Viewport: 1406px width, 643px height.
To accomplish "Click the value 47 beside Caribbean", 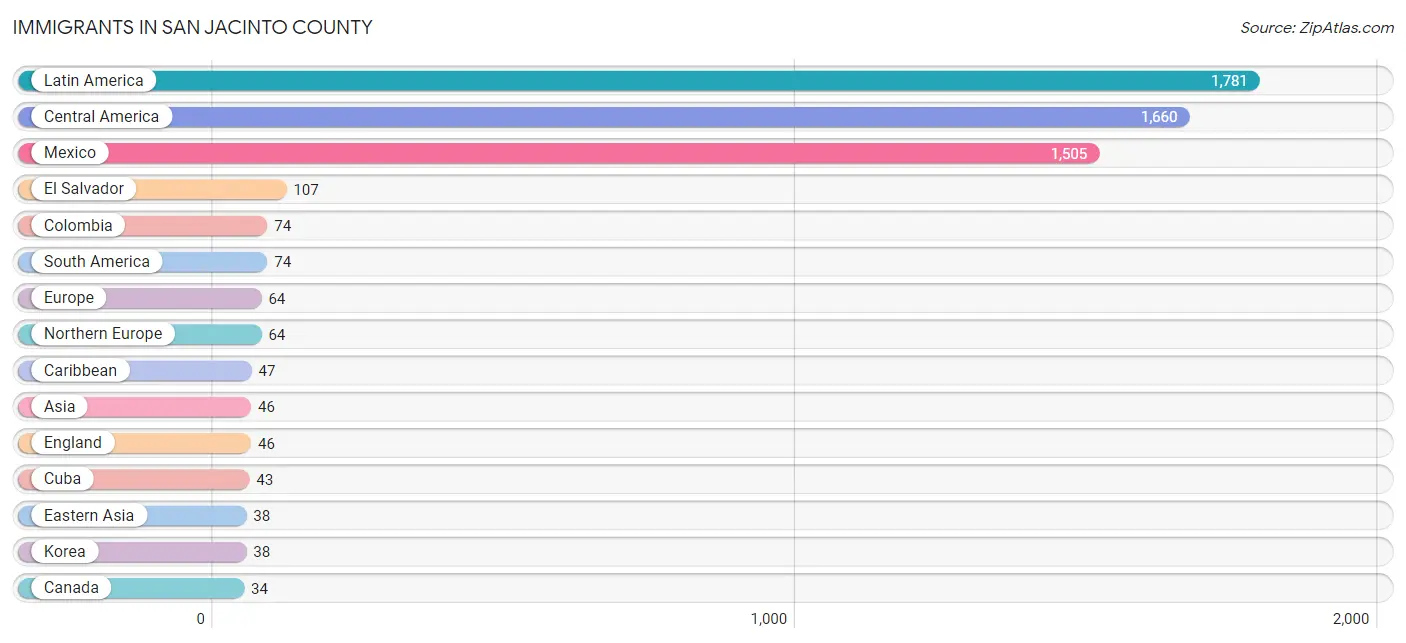I will tap(266, 371).
